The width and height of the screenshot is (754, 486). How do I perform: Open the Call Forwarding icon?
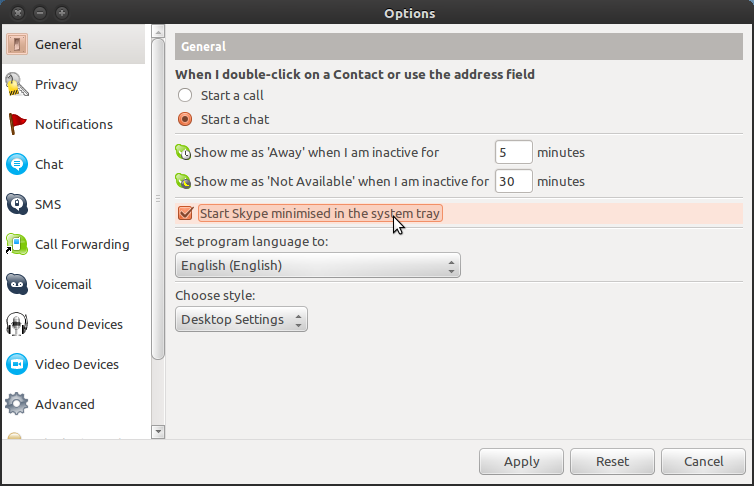point(17,245)
